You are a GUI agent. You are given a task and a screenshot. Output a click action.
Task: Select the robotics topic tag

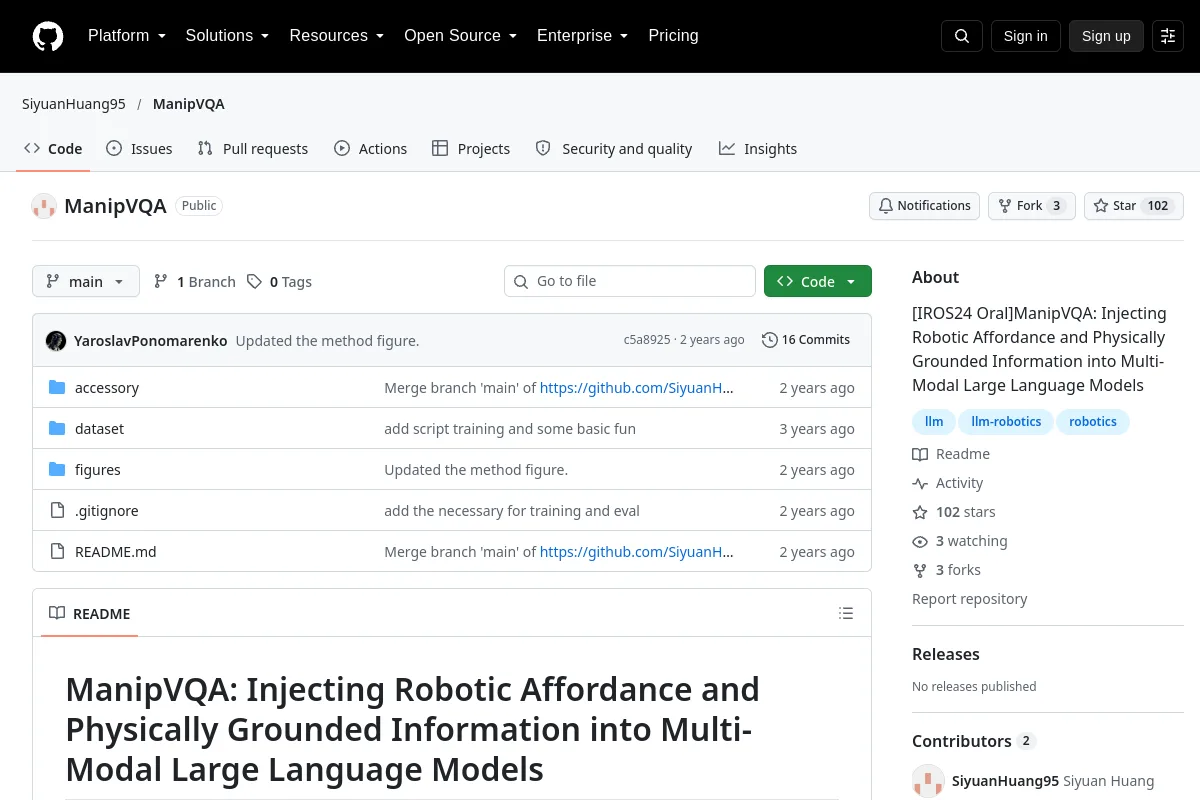coord(1093,421)
